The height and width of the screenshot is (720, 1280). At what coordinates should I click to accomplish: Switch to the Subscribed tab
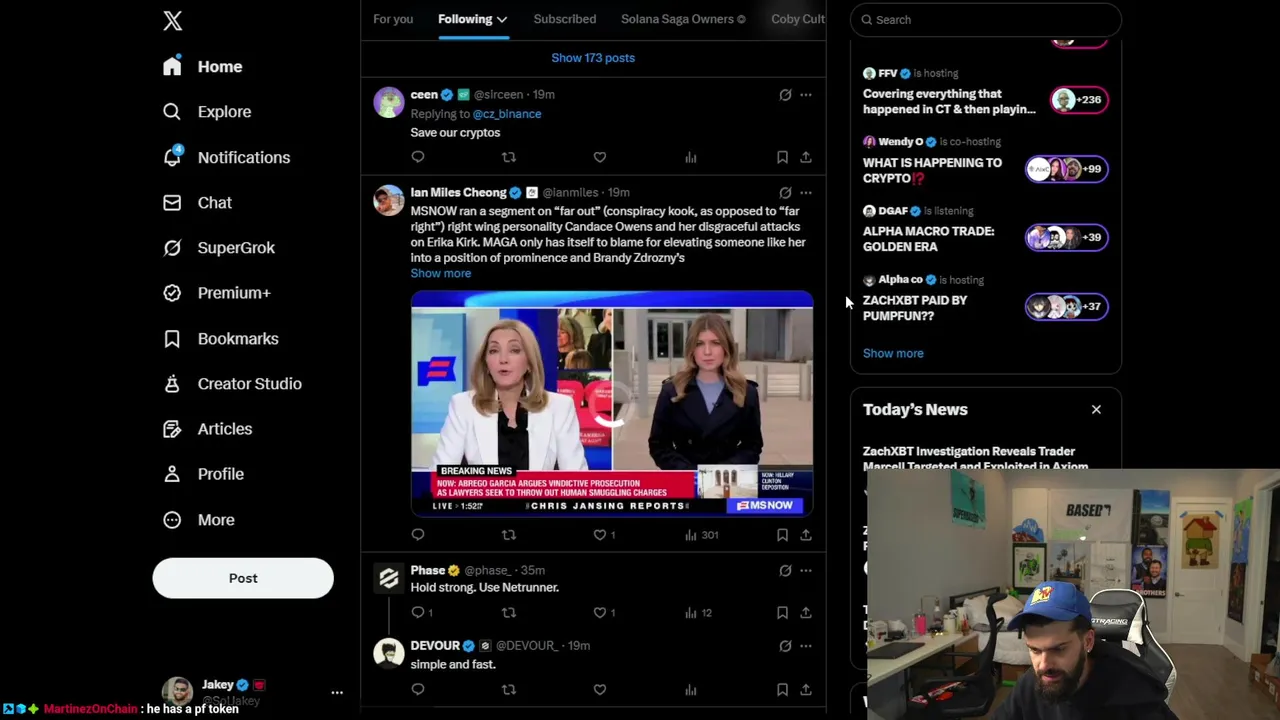point(564,19)
